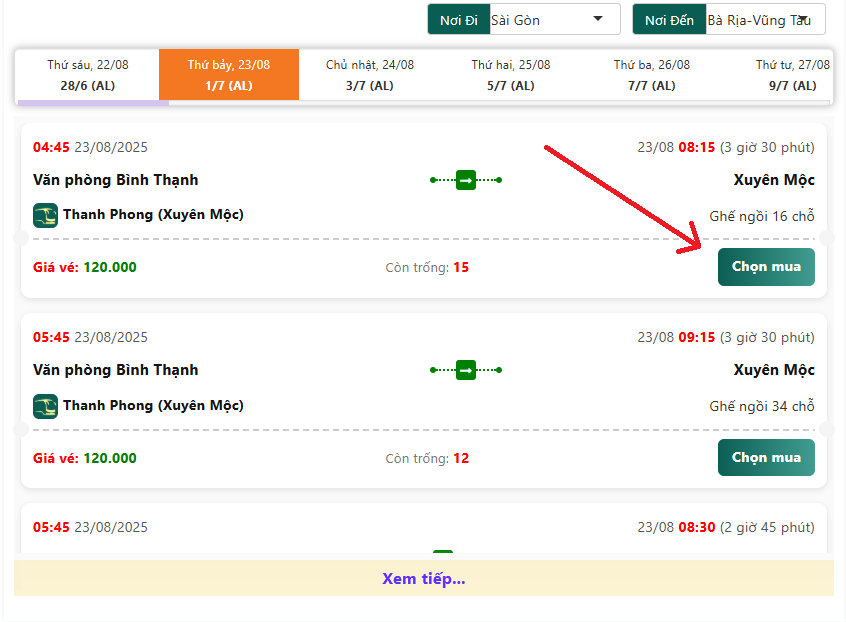Click Thanh Phong logo icon in 09:15 arrival trip
The height and width of the screenshot is (622, 846).
point(45,406)
